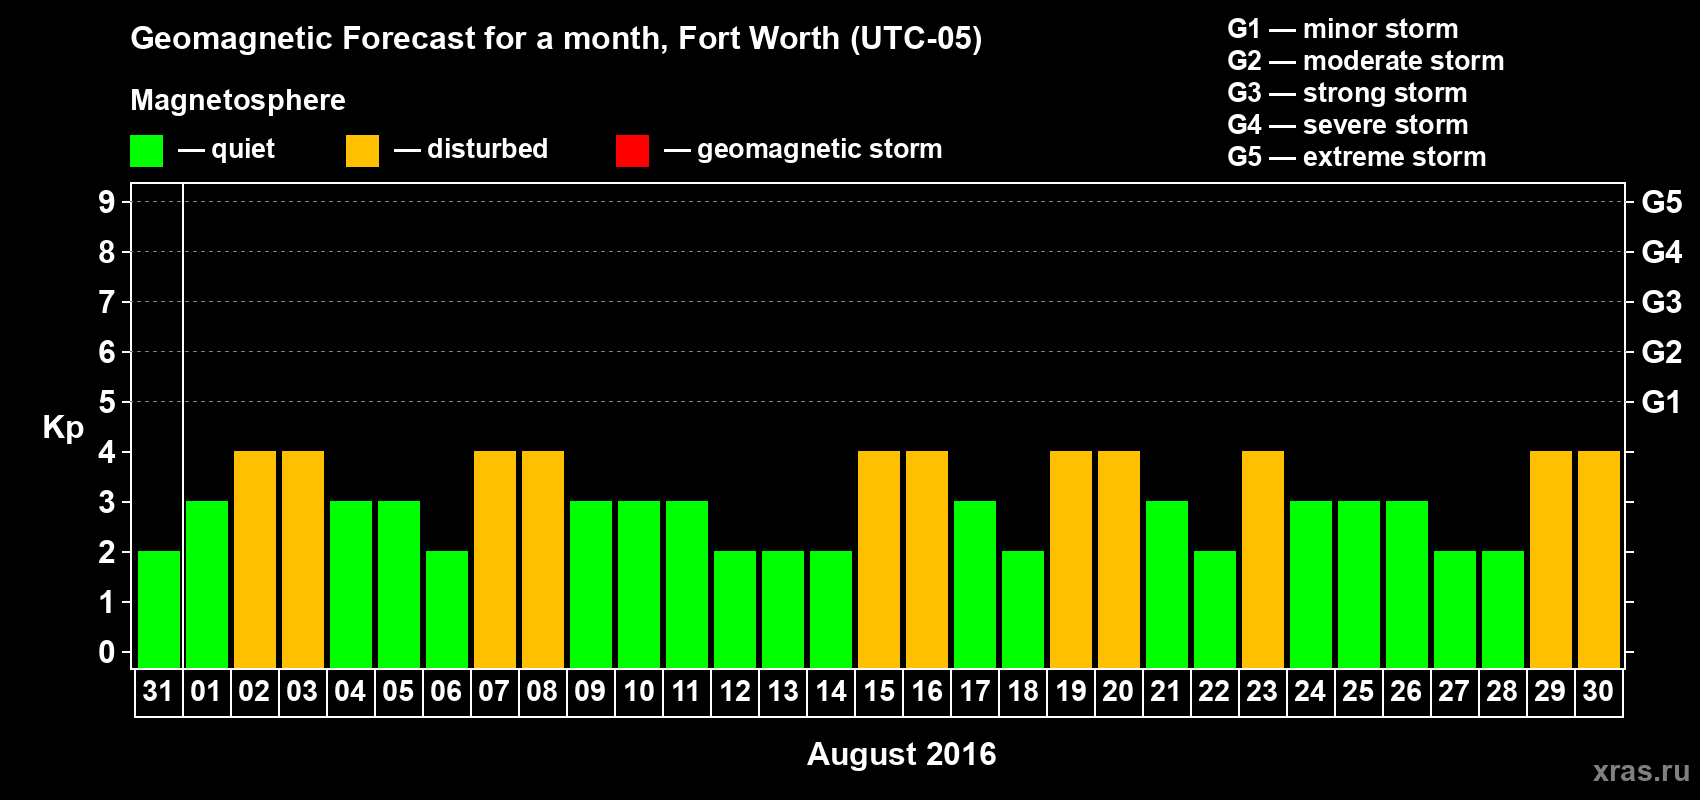Click the 'G4 — severe storm' legend line
1700x800 pixels.
coord(1347,125)
